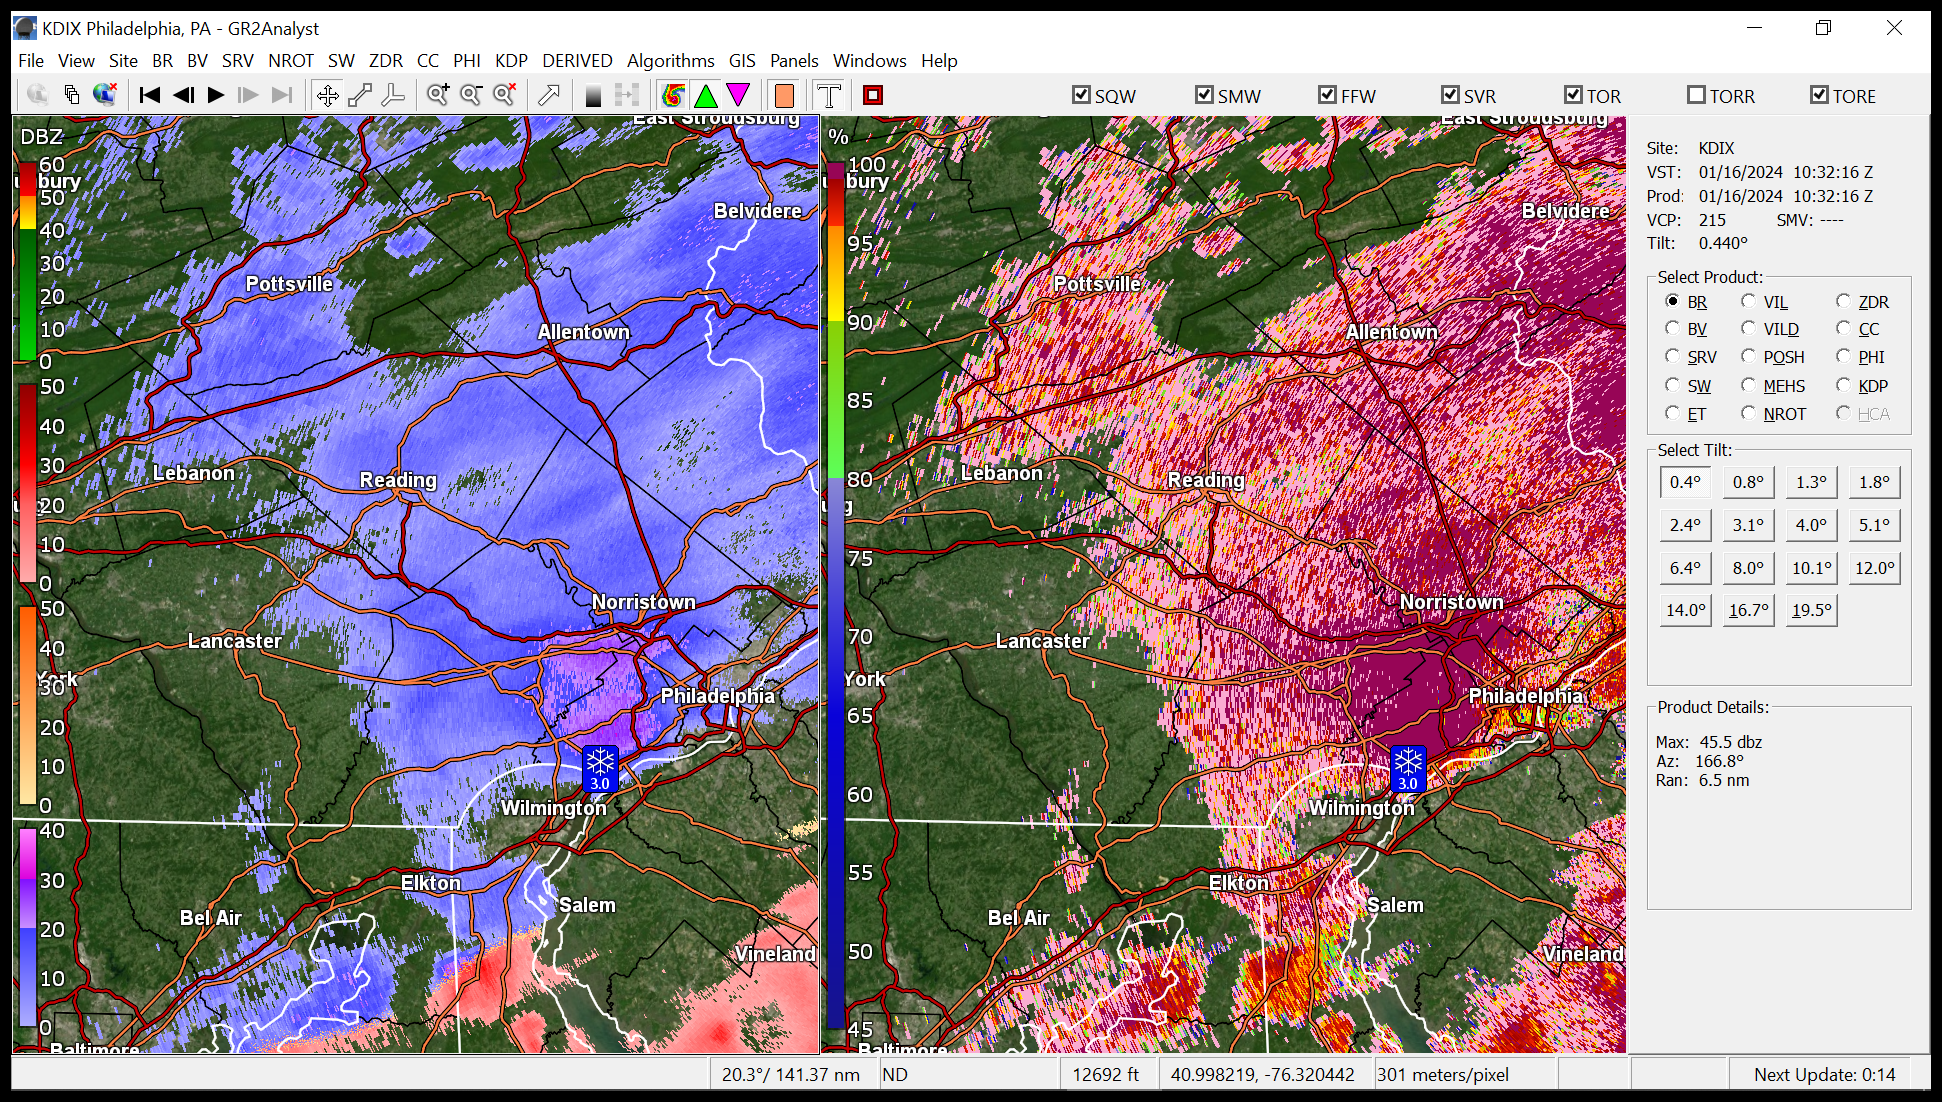Select the NROT product radio button
Screen dimensions: 1942x1102
click(x=1748, y=413)
